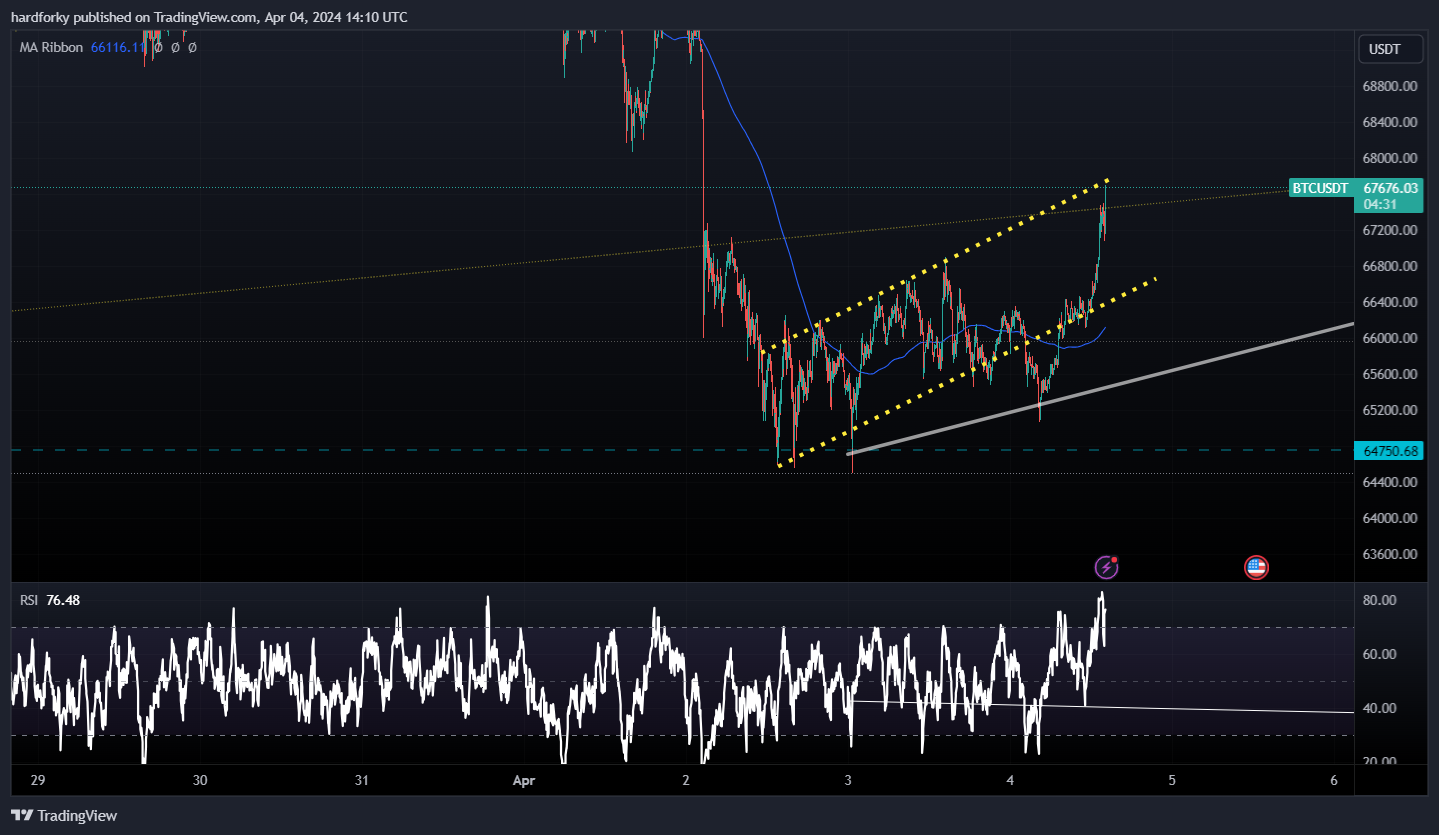
Task: Click the publication header text by hardforky
Action: 209,17
